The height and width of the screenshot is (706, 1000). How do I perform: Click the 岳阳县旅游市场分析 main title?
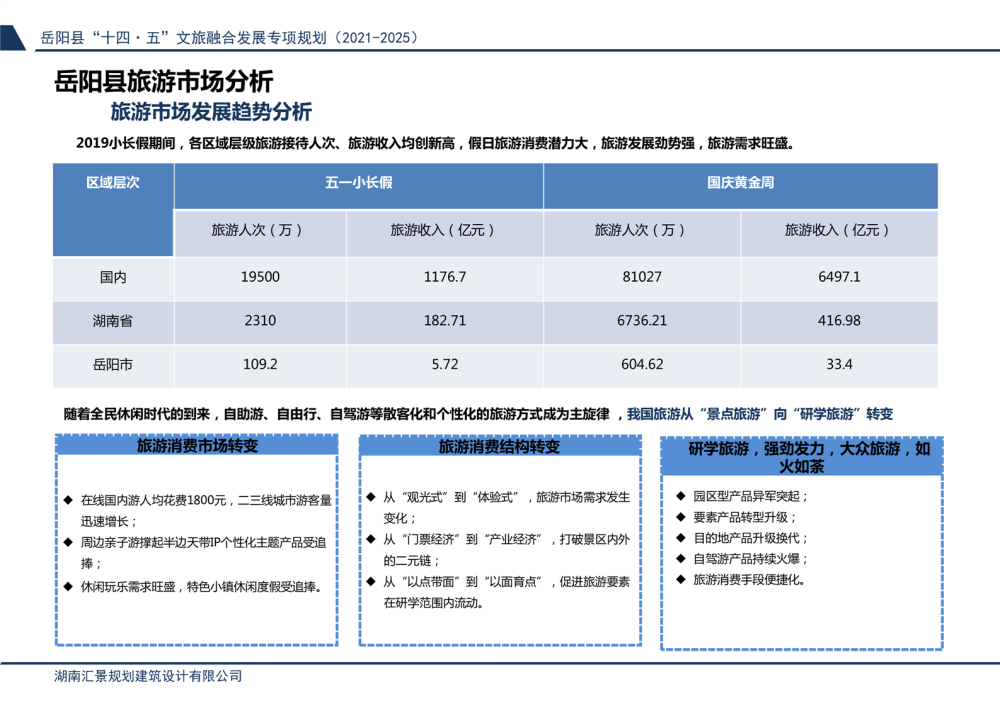[163, 81]
